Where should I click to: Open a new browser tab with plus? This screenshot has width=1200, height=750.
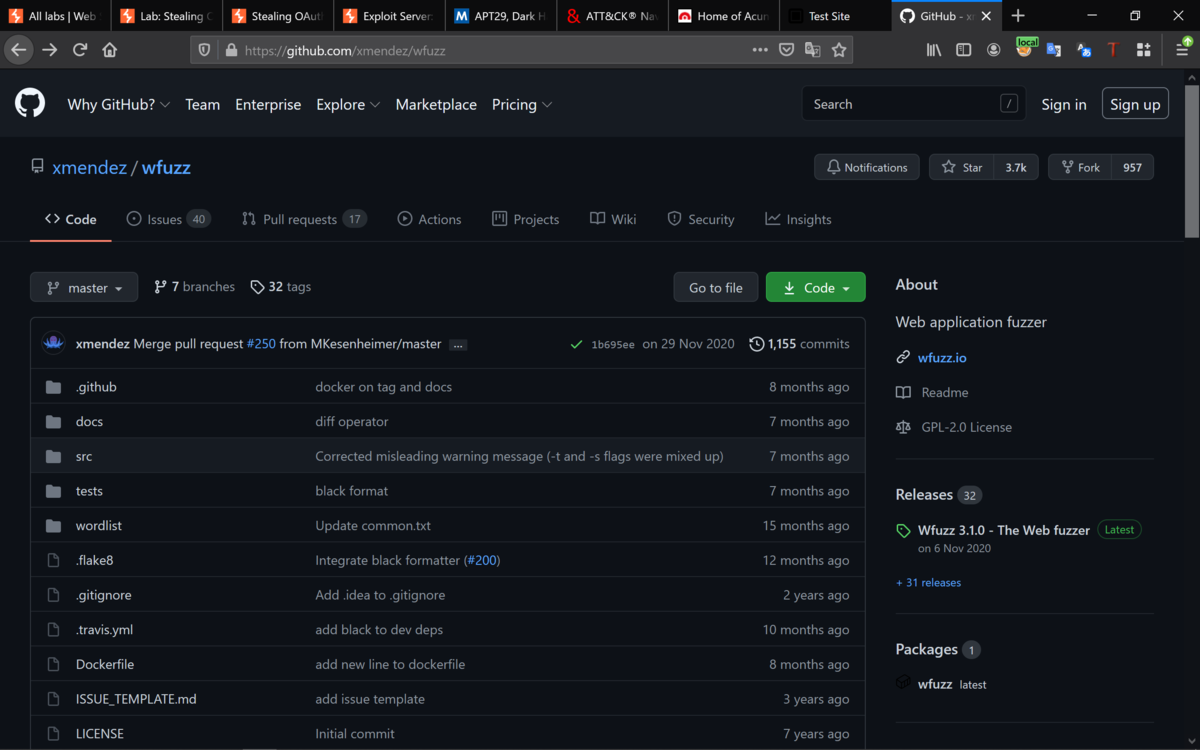(1018, 16)
